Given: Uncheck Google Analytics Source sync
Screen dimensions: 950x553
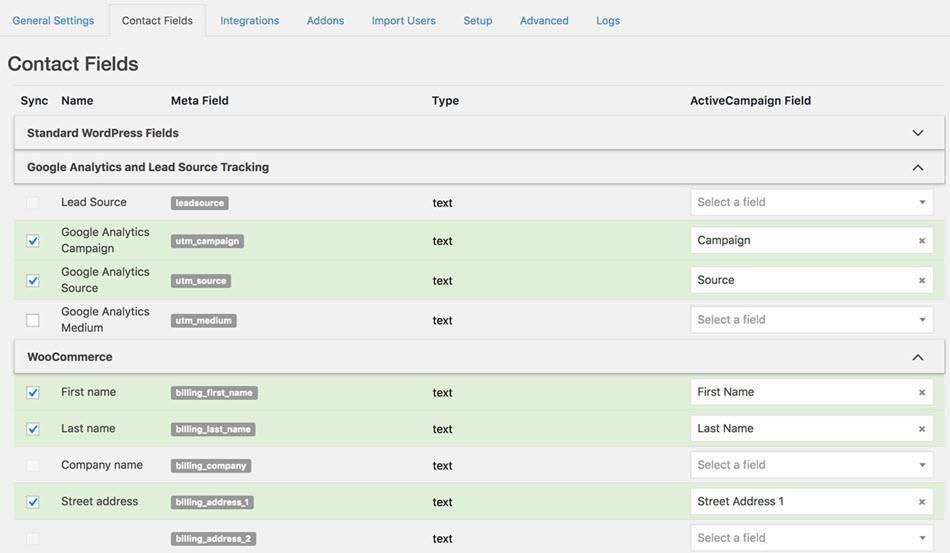Looking at the screenshot, I should click(x=33, y=280).
